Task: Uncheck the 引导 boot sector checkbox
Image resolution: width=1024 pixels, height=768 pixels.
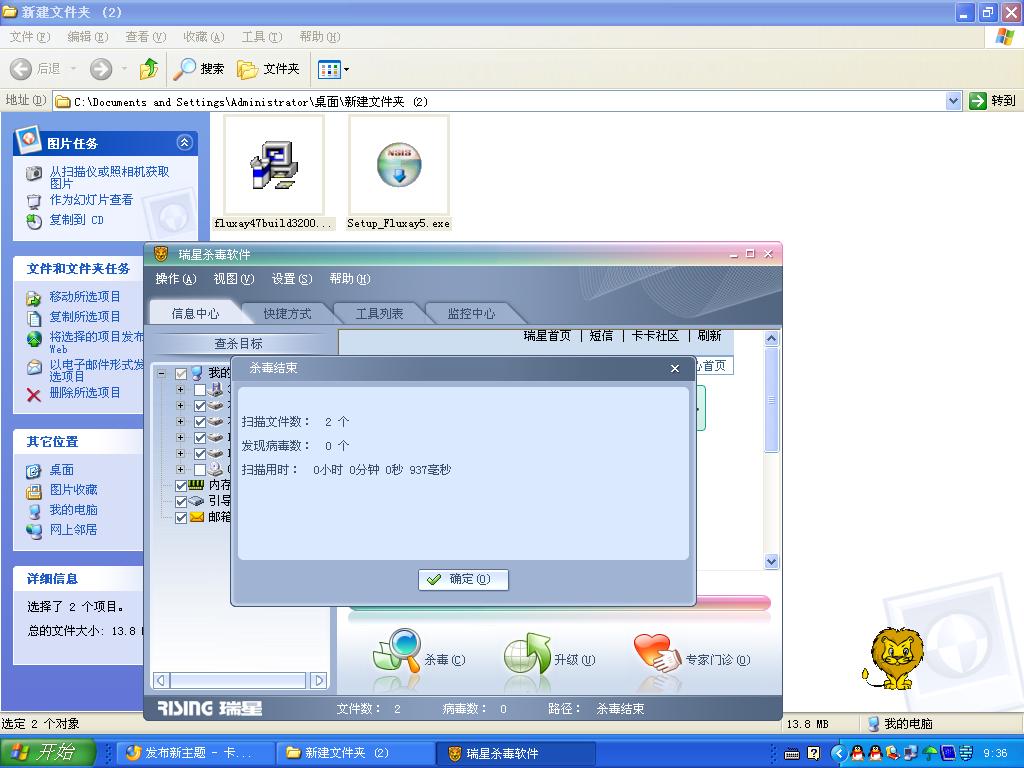Action: (x=181, y=502)
